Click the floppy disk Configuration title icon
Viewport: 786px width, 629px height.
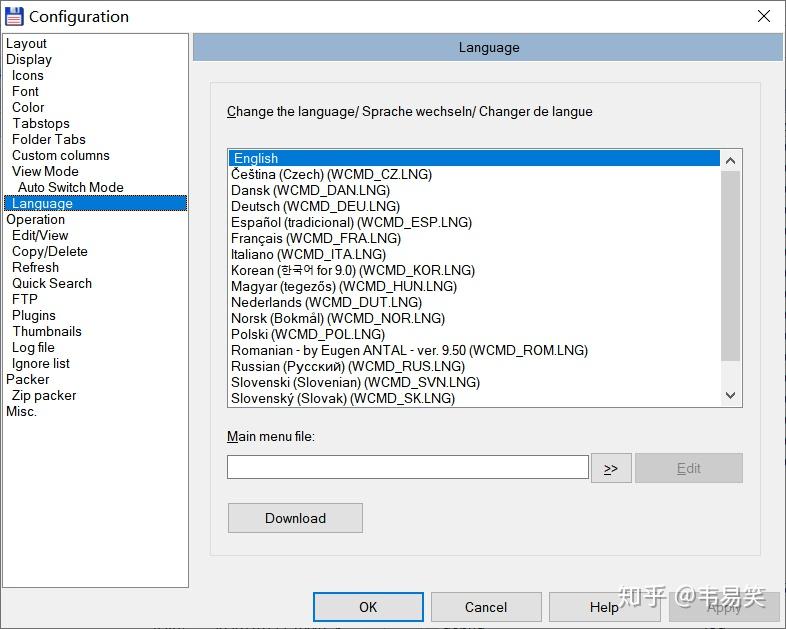[x=14, y=16]
